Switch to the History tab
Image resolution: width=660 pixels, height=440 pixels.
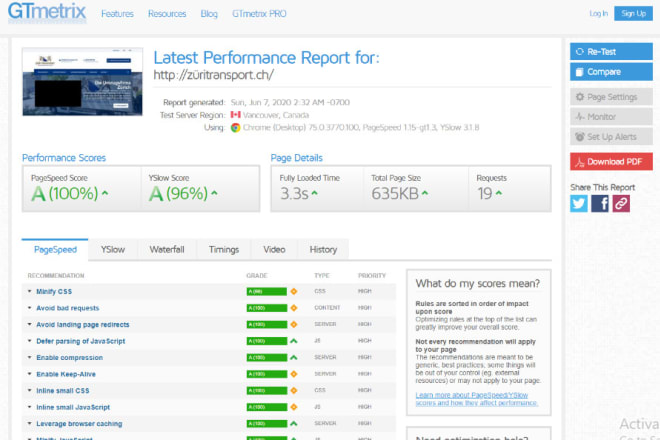tap(323, 250)
